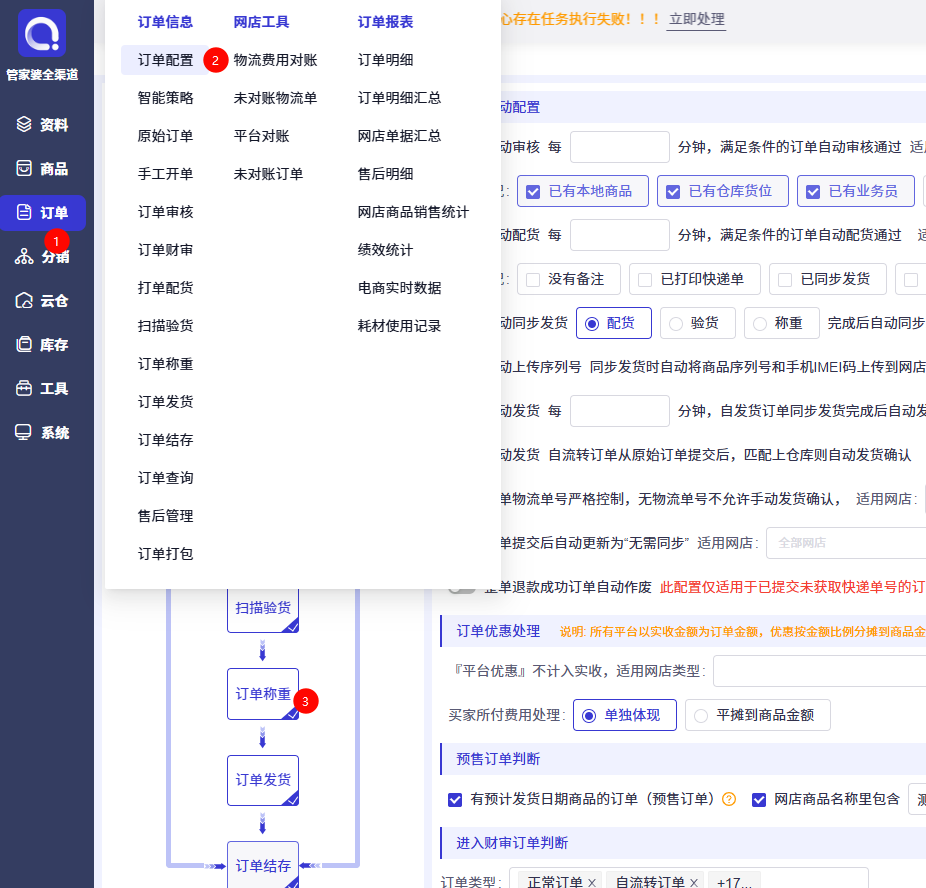
Task: Toggle 有预计发货日期商品的订单 checkbox
Action: [455, 799]
